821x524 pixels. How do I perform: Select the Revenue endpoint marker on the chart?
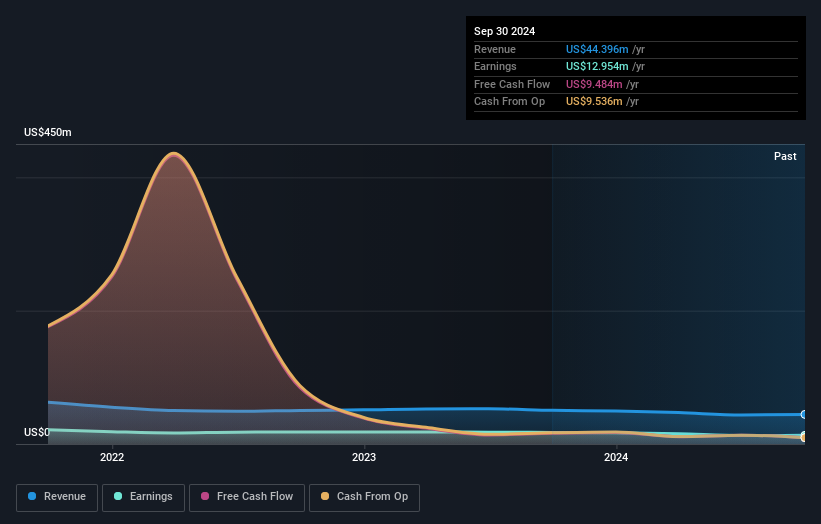[804, 415]
